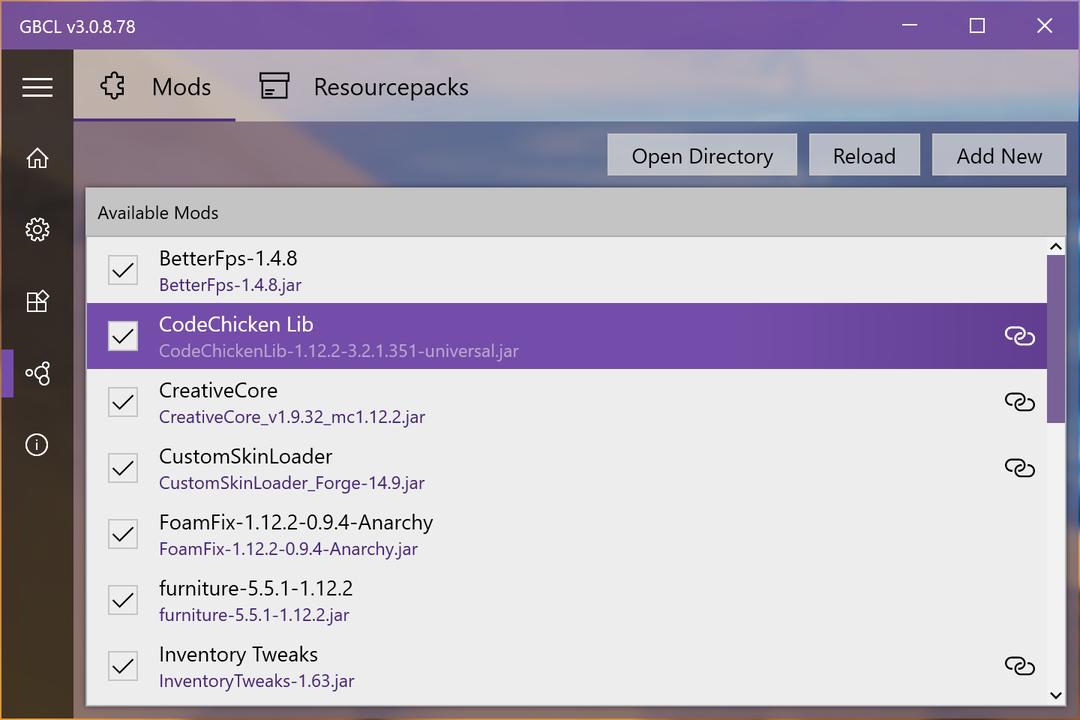Click link icon for CodeChicken Lib
The image size is (1080, 720).
click(x=1019, y=336)
